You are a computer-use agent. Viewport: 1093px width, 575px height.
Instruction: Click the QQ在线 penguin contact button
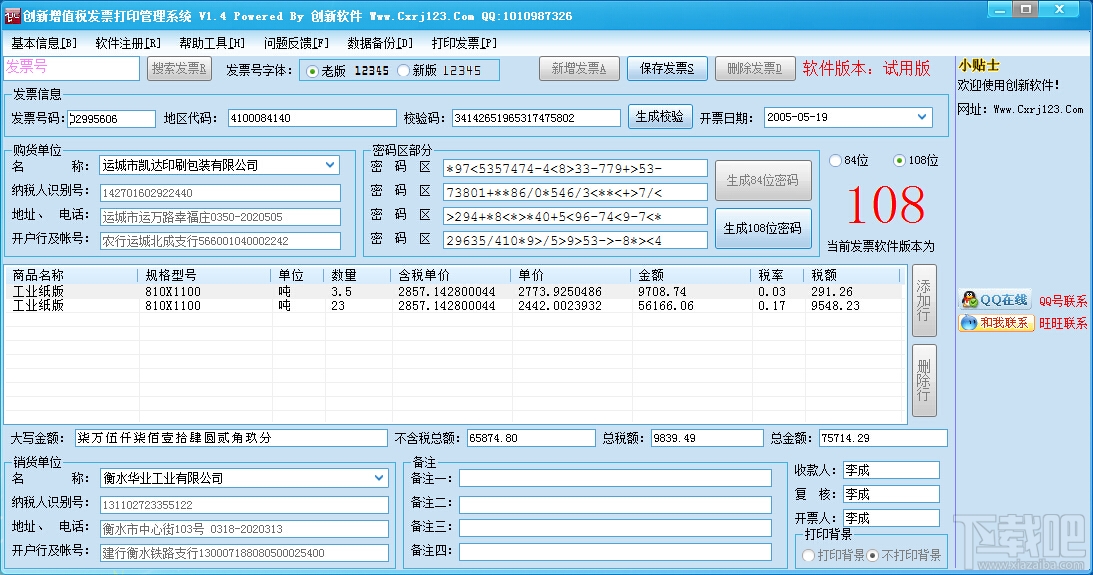(x=995, y=300)
